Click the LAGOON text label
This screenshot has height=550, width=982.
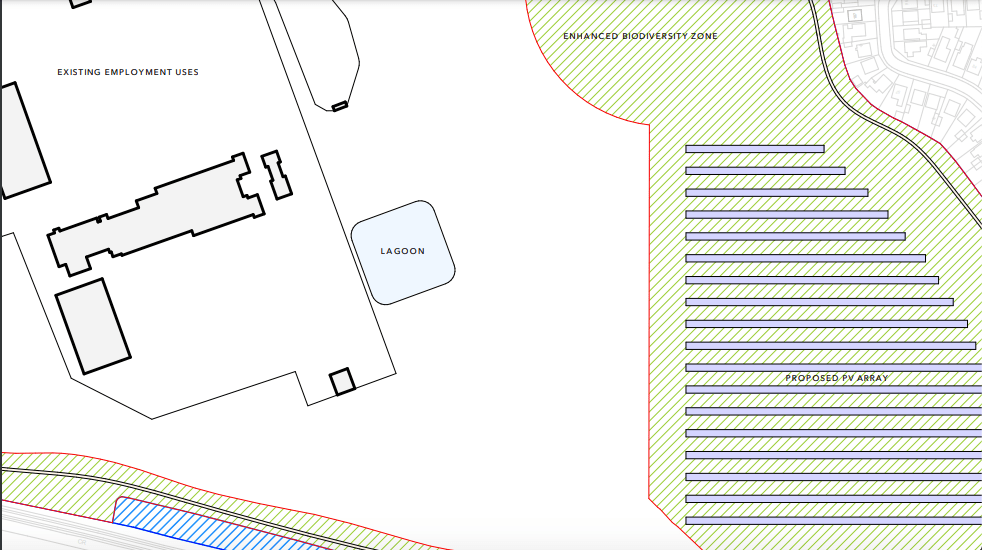[402, 251]
